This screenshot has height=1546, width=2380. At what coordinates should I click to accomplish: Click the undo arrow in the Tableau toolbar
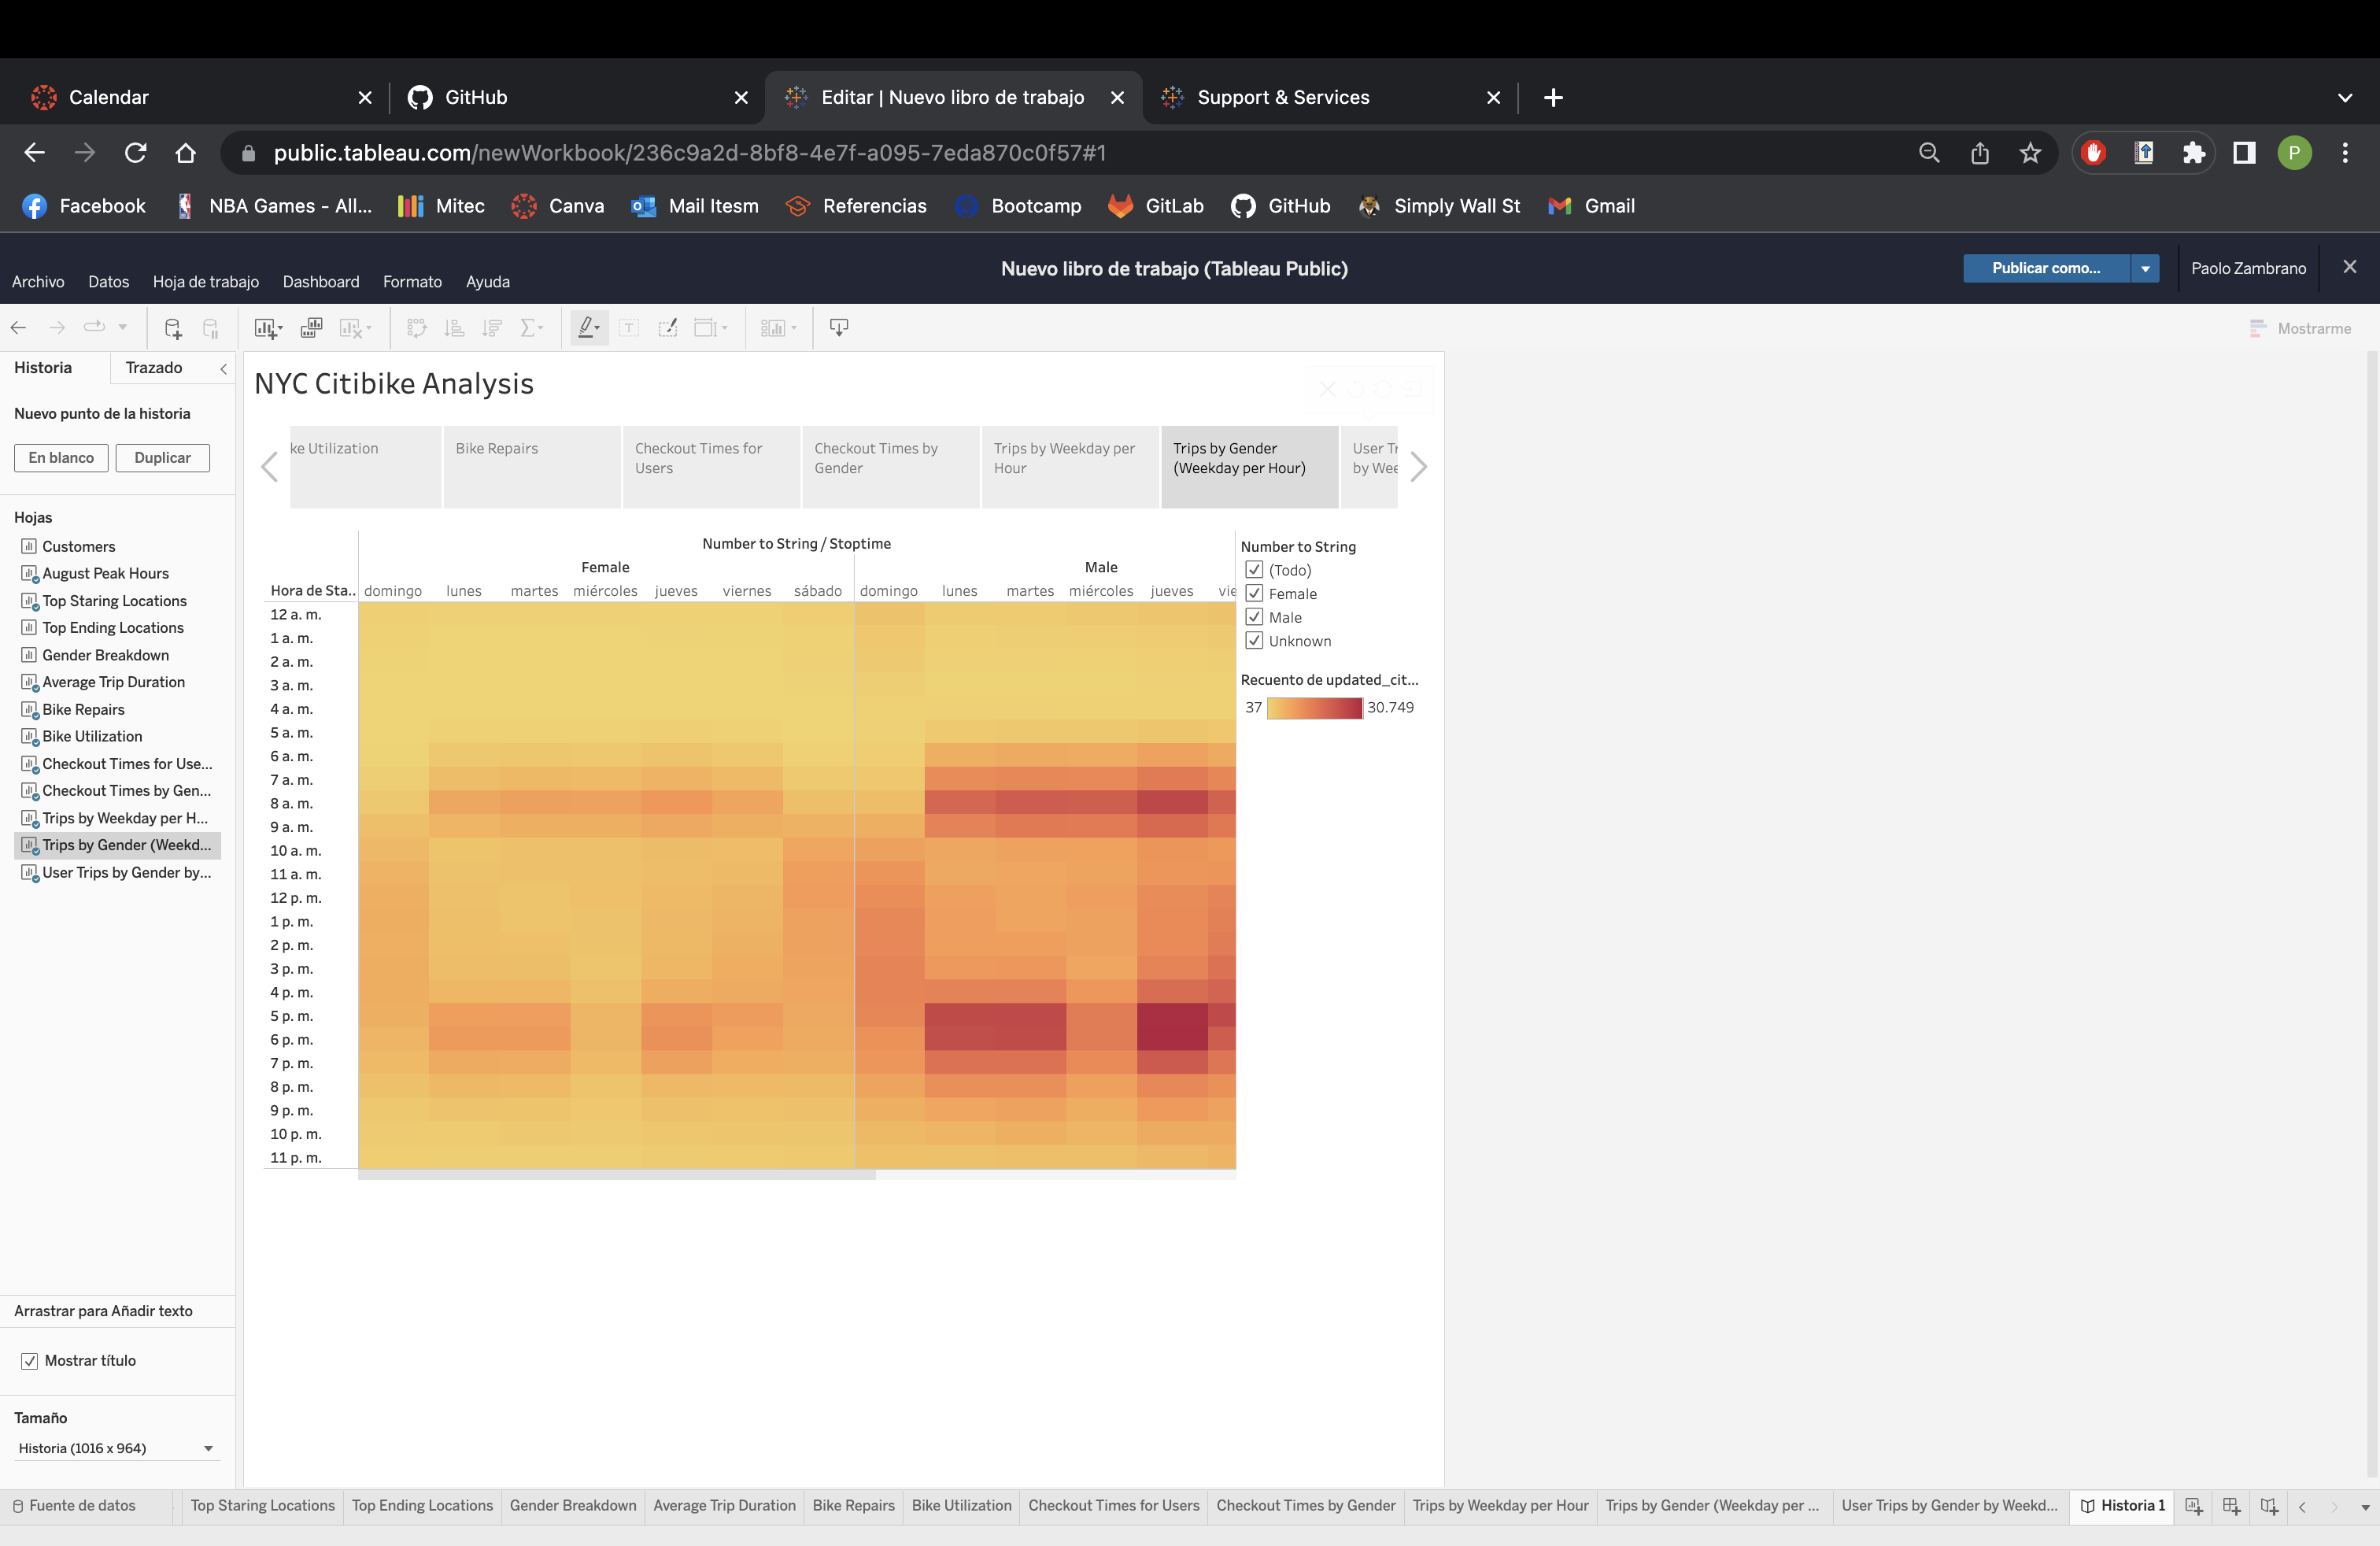pos(18,328)
